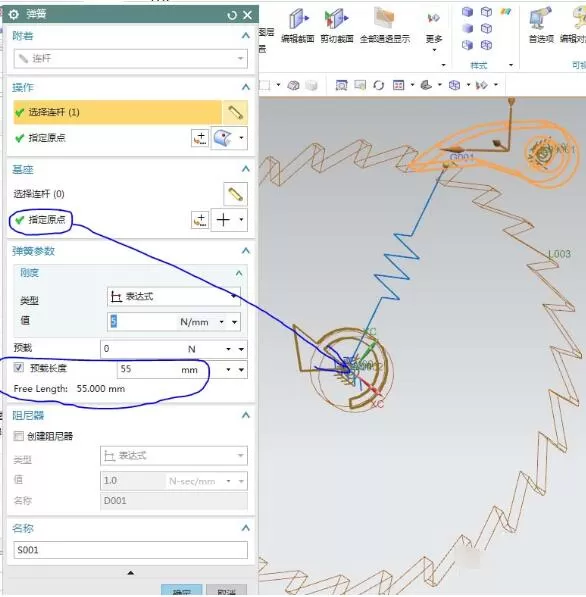This screenshot has width=586, height=597.
Task: Click the bottom-right cube style icon
Action: click(486, 45)
